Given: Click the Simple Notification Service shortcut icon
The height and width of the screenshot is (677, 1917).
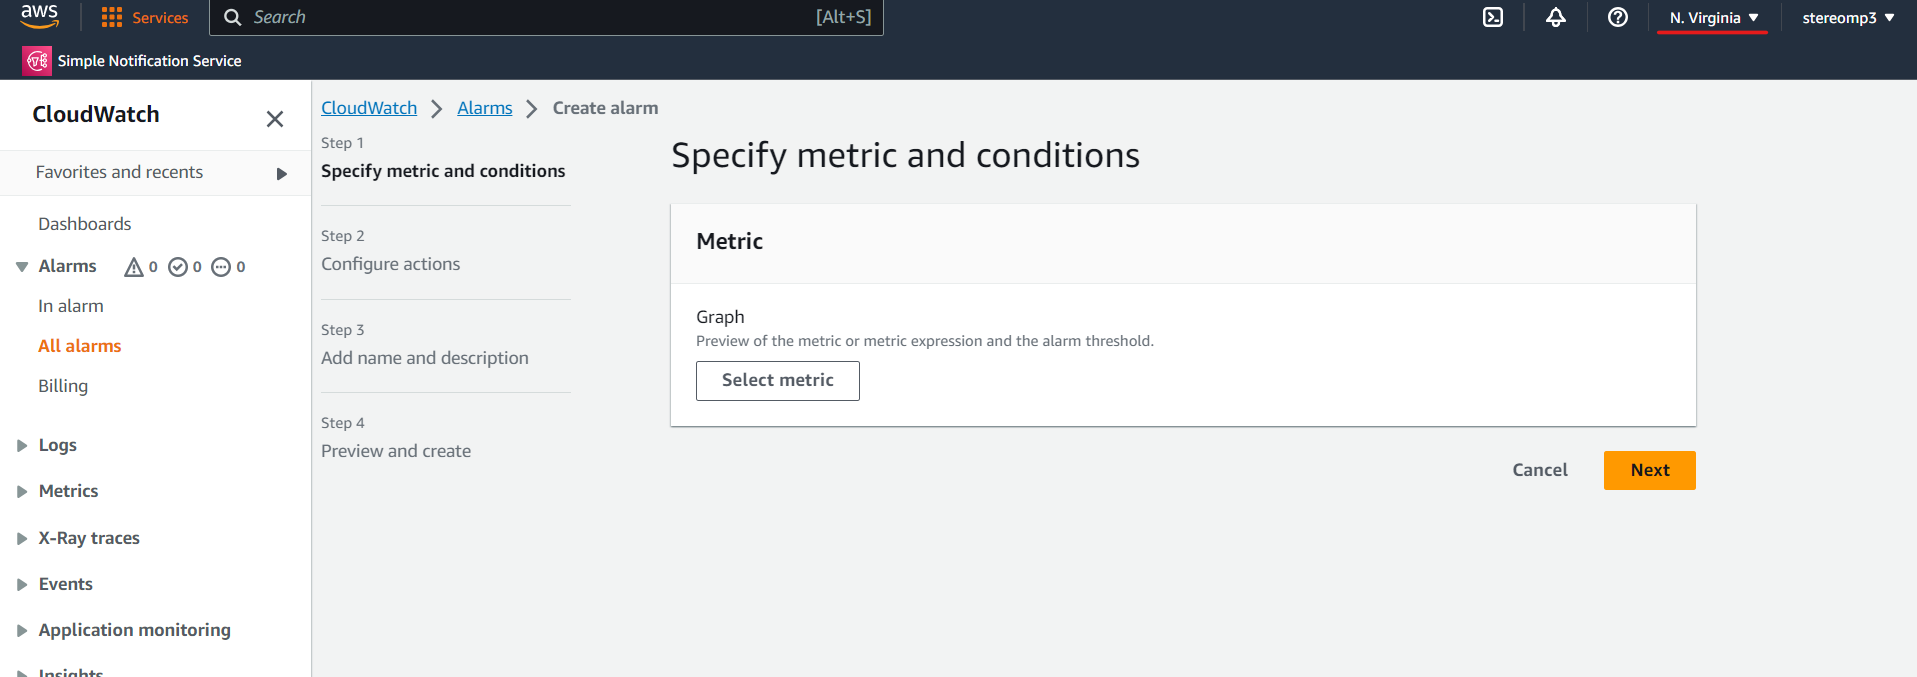Looking at the screenshot, I should tap(37, 61).
